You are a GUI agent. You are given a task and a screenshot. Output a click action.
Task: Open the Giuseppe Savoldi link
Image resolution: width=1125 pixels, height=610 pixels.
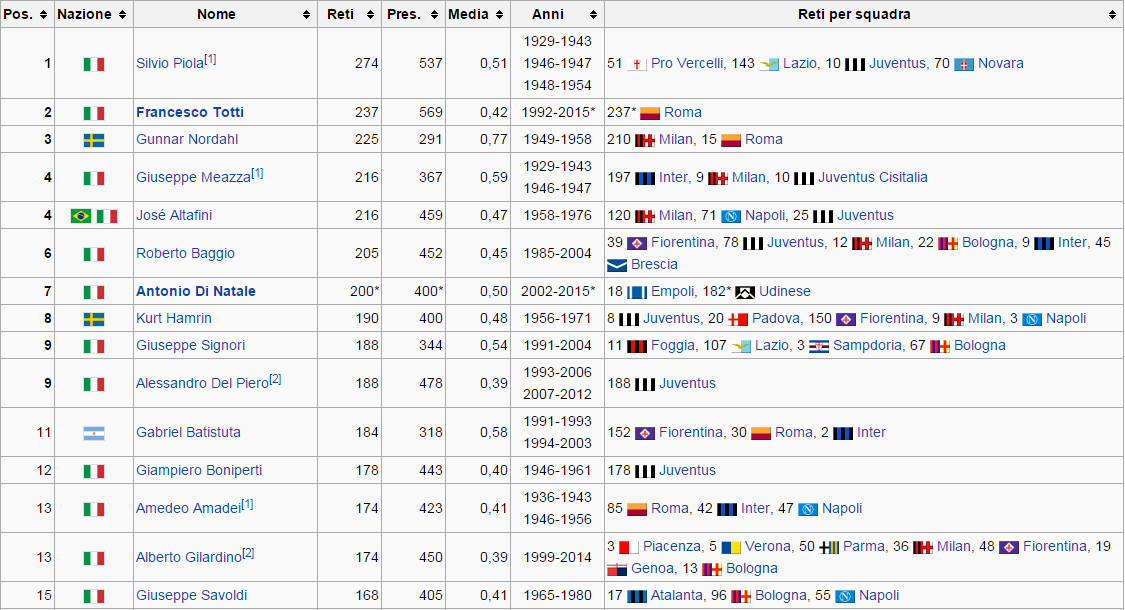[x=192, y=595]
